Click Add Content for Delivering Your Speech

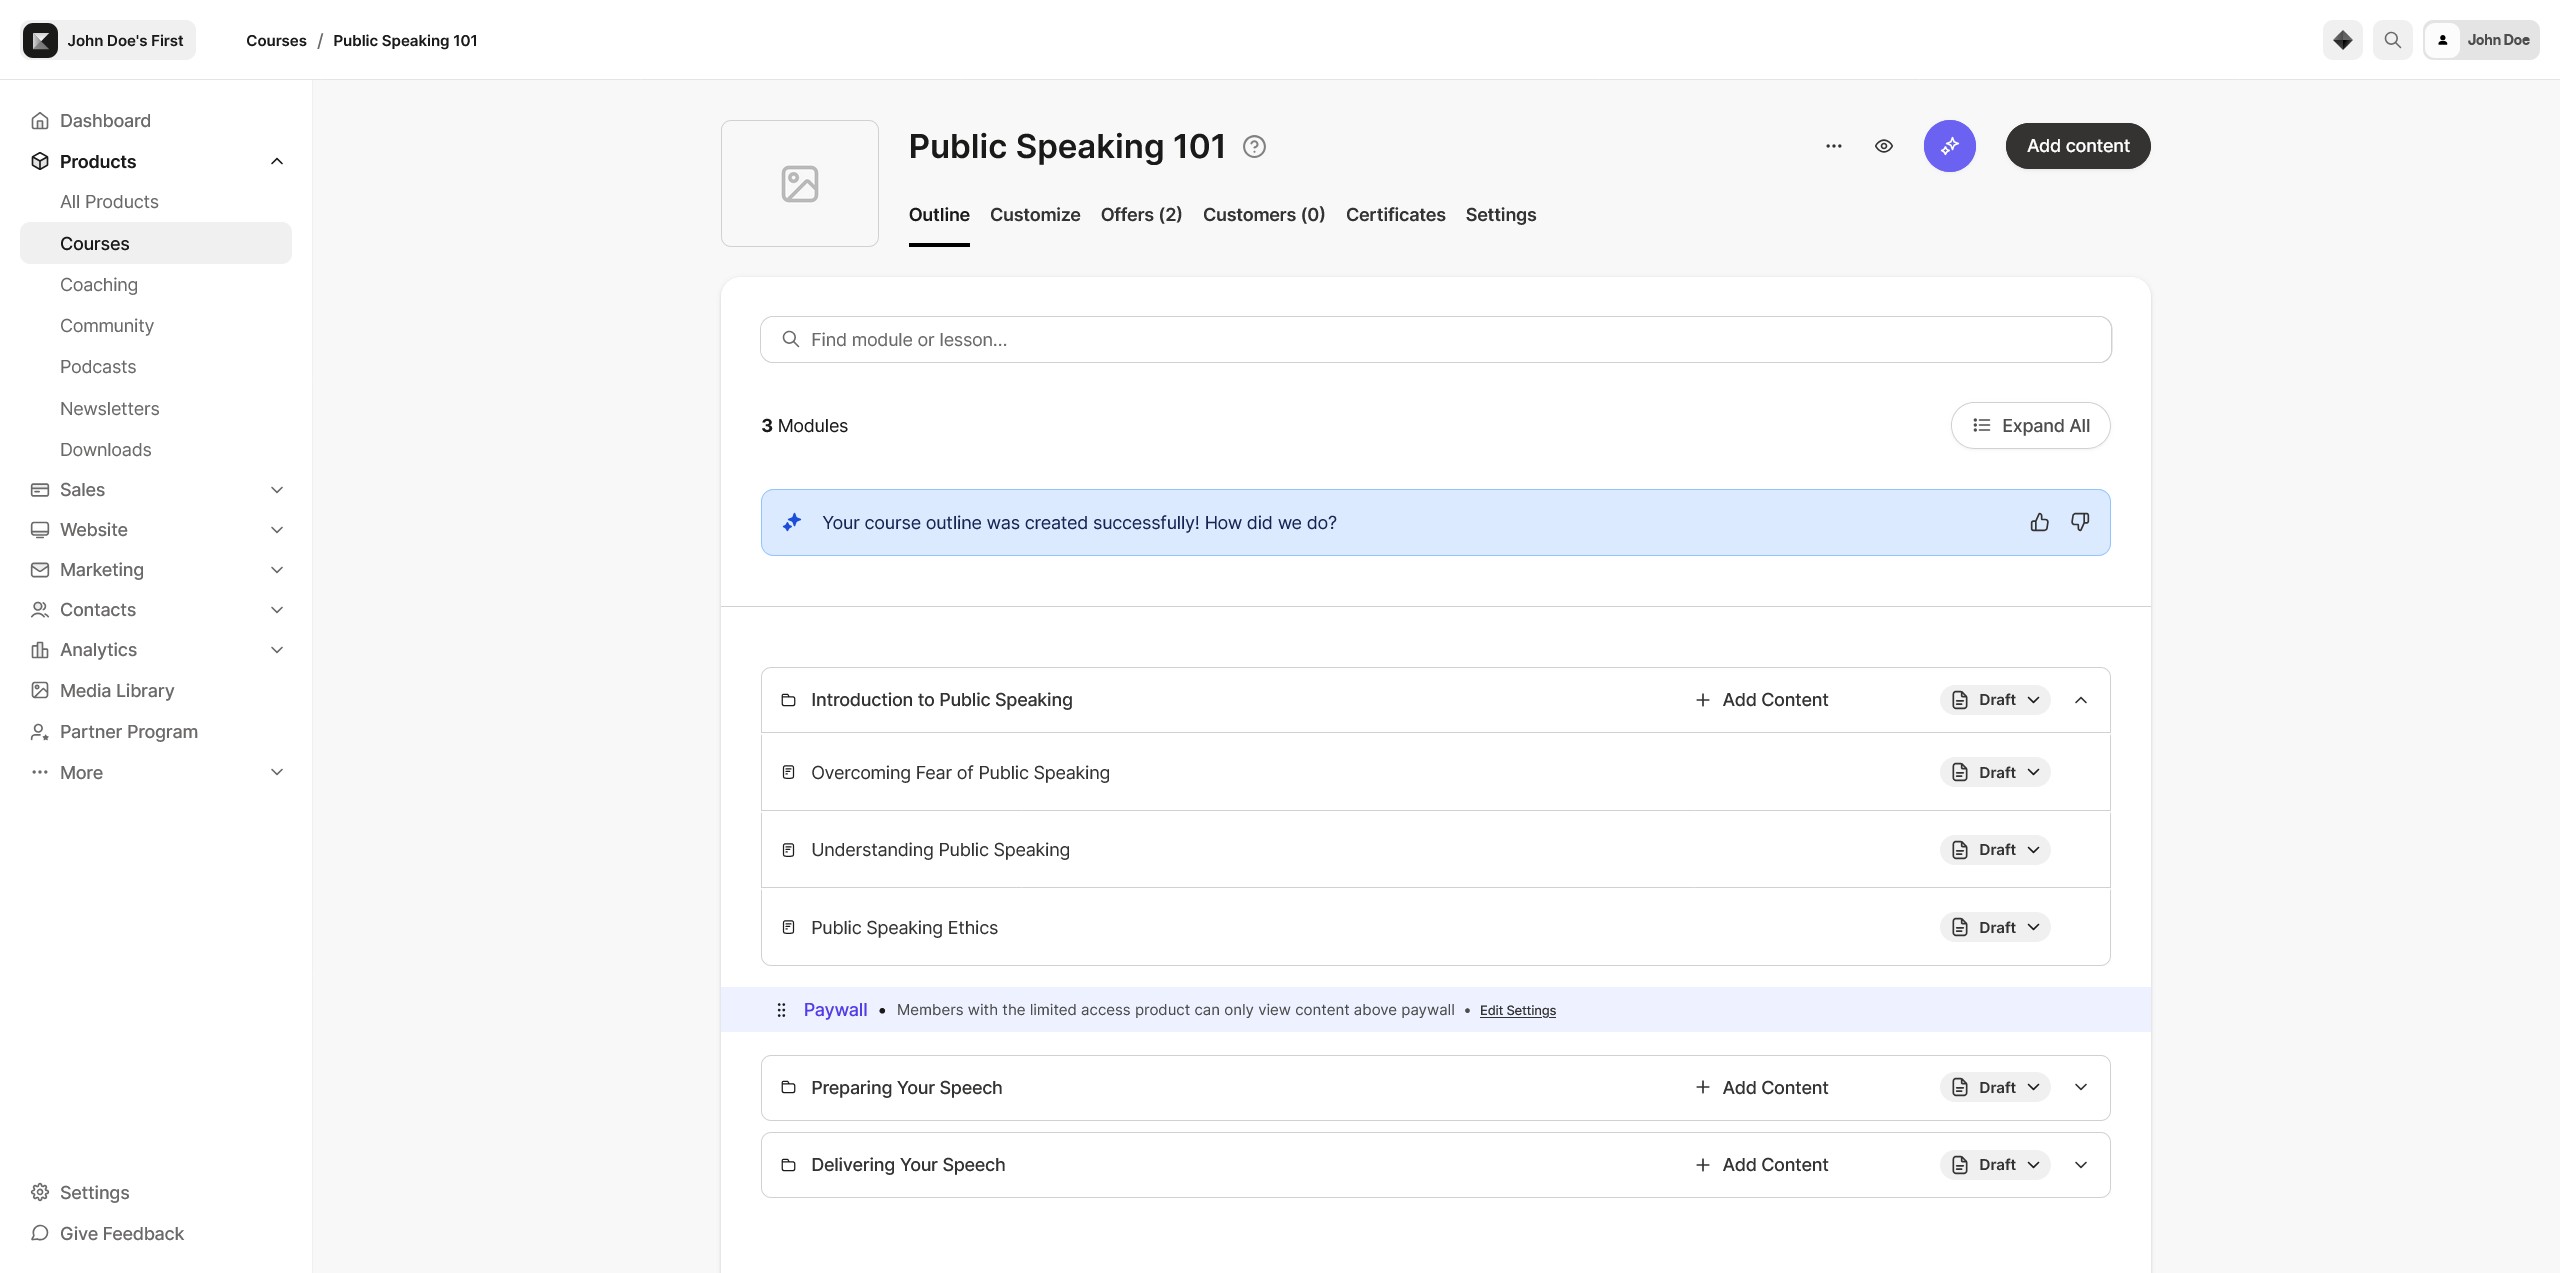[1762, 1165]
